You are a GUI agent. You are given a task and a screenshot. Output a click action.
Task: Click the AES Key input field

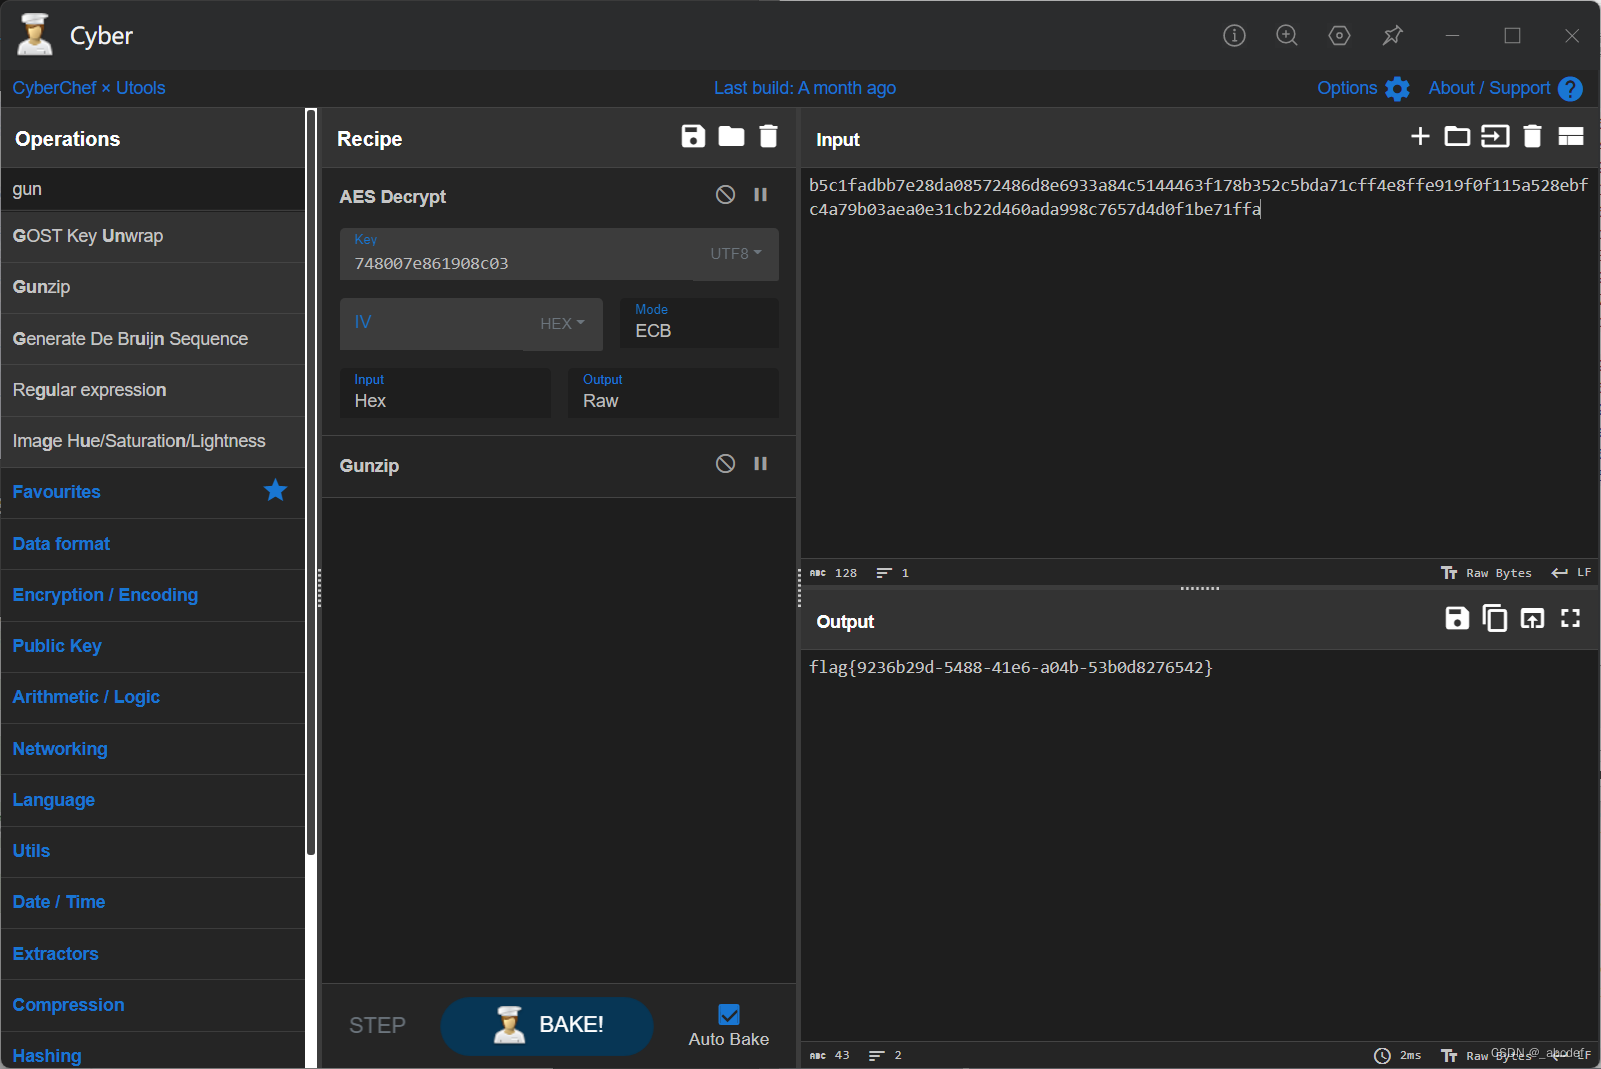pos(517,254)
